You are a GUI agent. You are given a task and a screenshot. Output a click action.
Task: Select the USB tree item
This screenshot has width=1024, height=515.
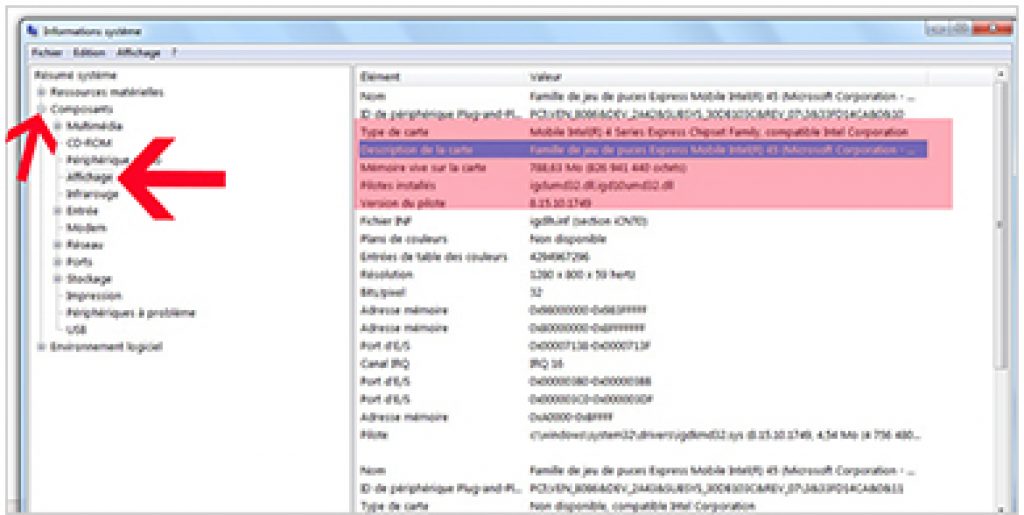tap(76, 329)
